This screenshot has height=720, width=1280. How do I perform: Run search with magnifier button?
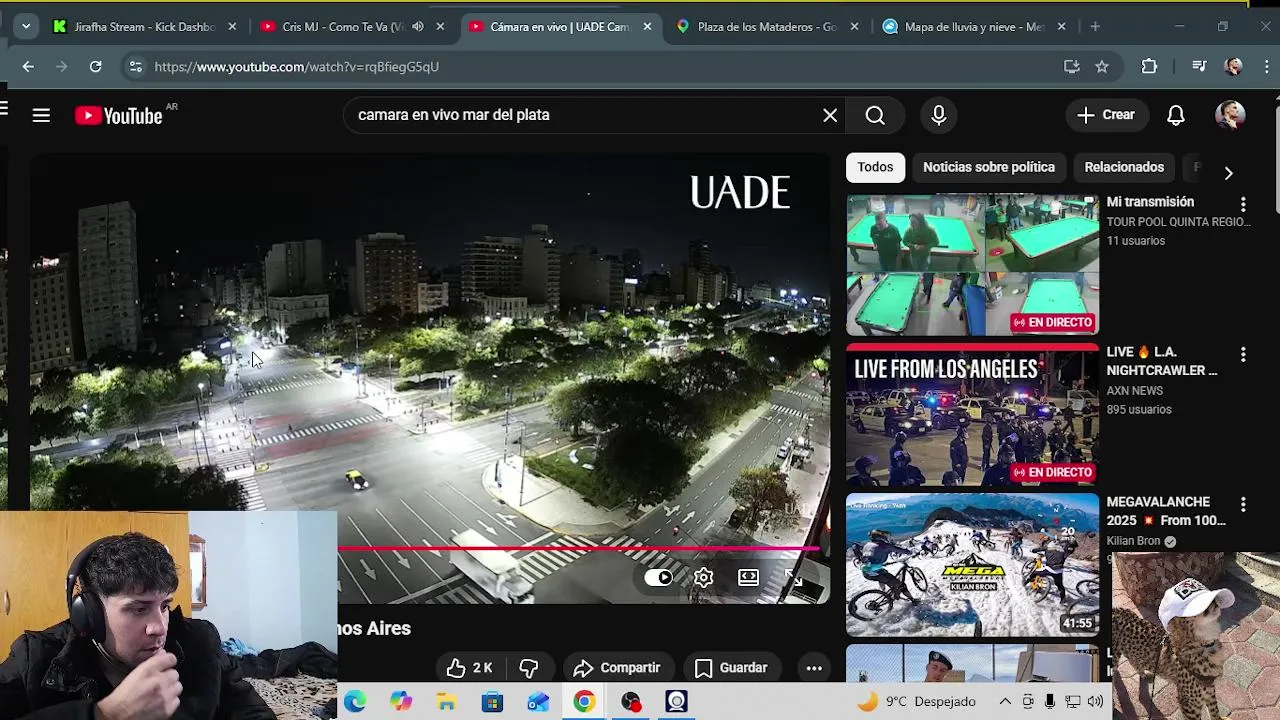(x=875, y=115)
